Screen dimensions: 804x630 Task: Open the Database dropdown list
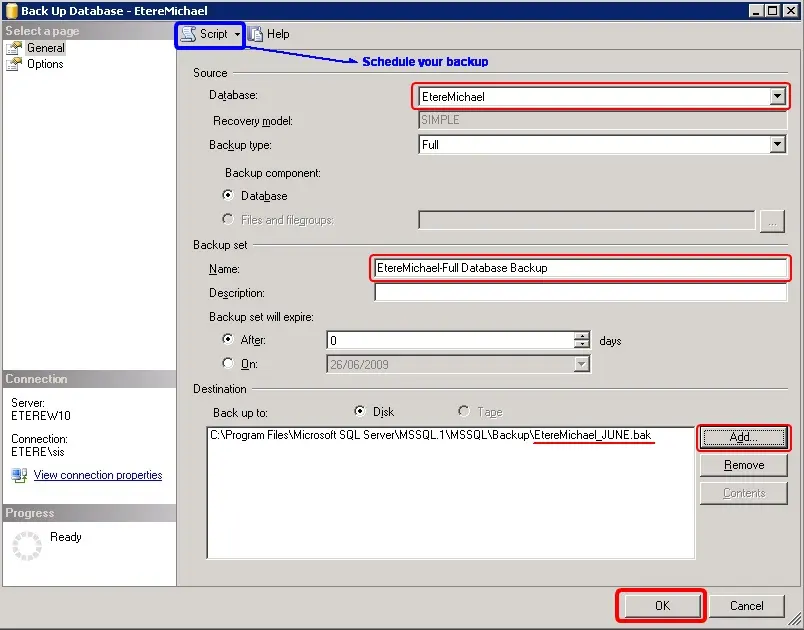[x=777, y=97]
